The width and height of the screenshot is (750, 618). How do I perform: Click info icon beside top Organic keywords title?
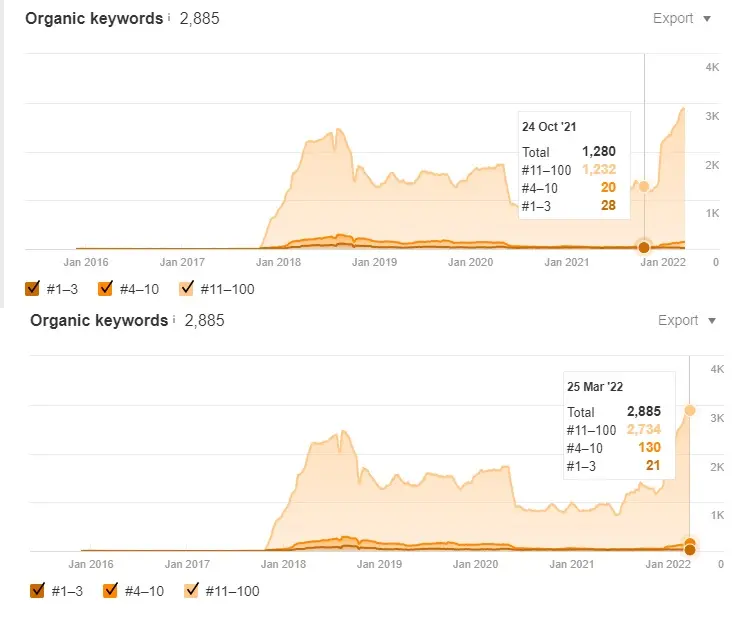pyautogui.click(x=168, y=17)
